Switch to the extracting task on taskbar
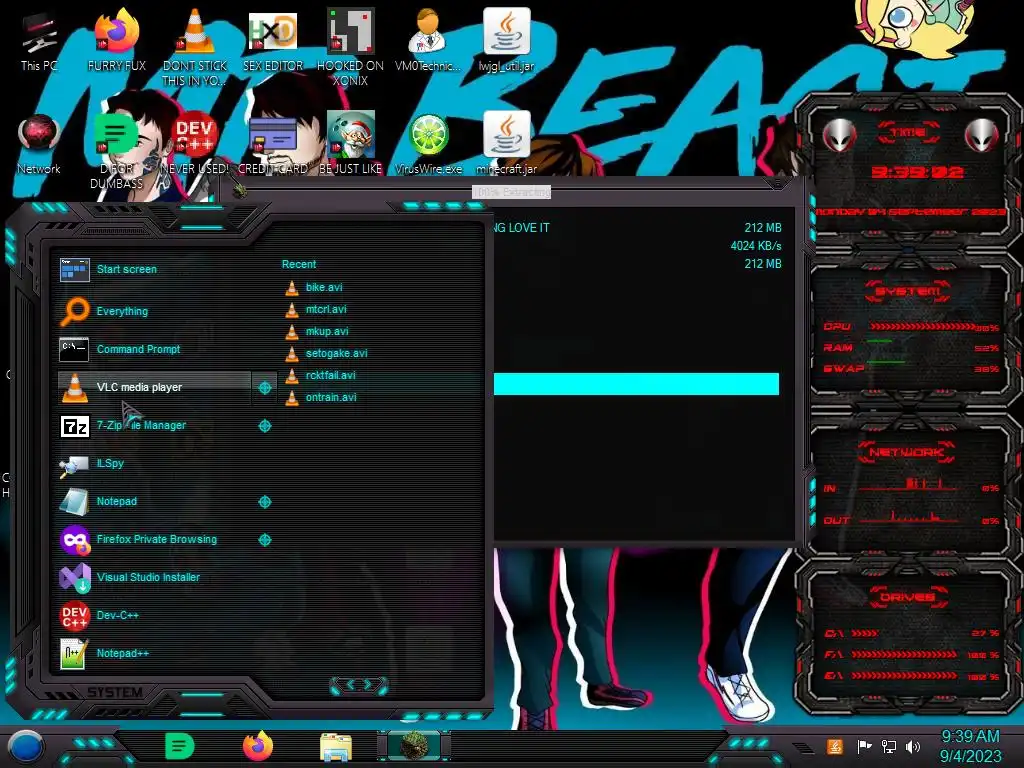This screenshot has width=1024, height=768. (414, 746)
